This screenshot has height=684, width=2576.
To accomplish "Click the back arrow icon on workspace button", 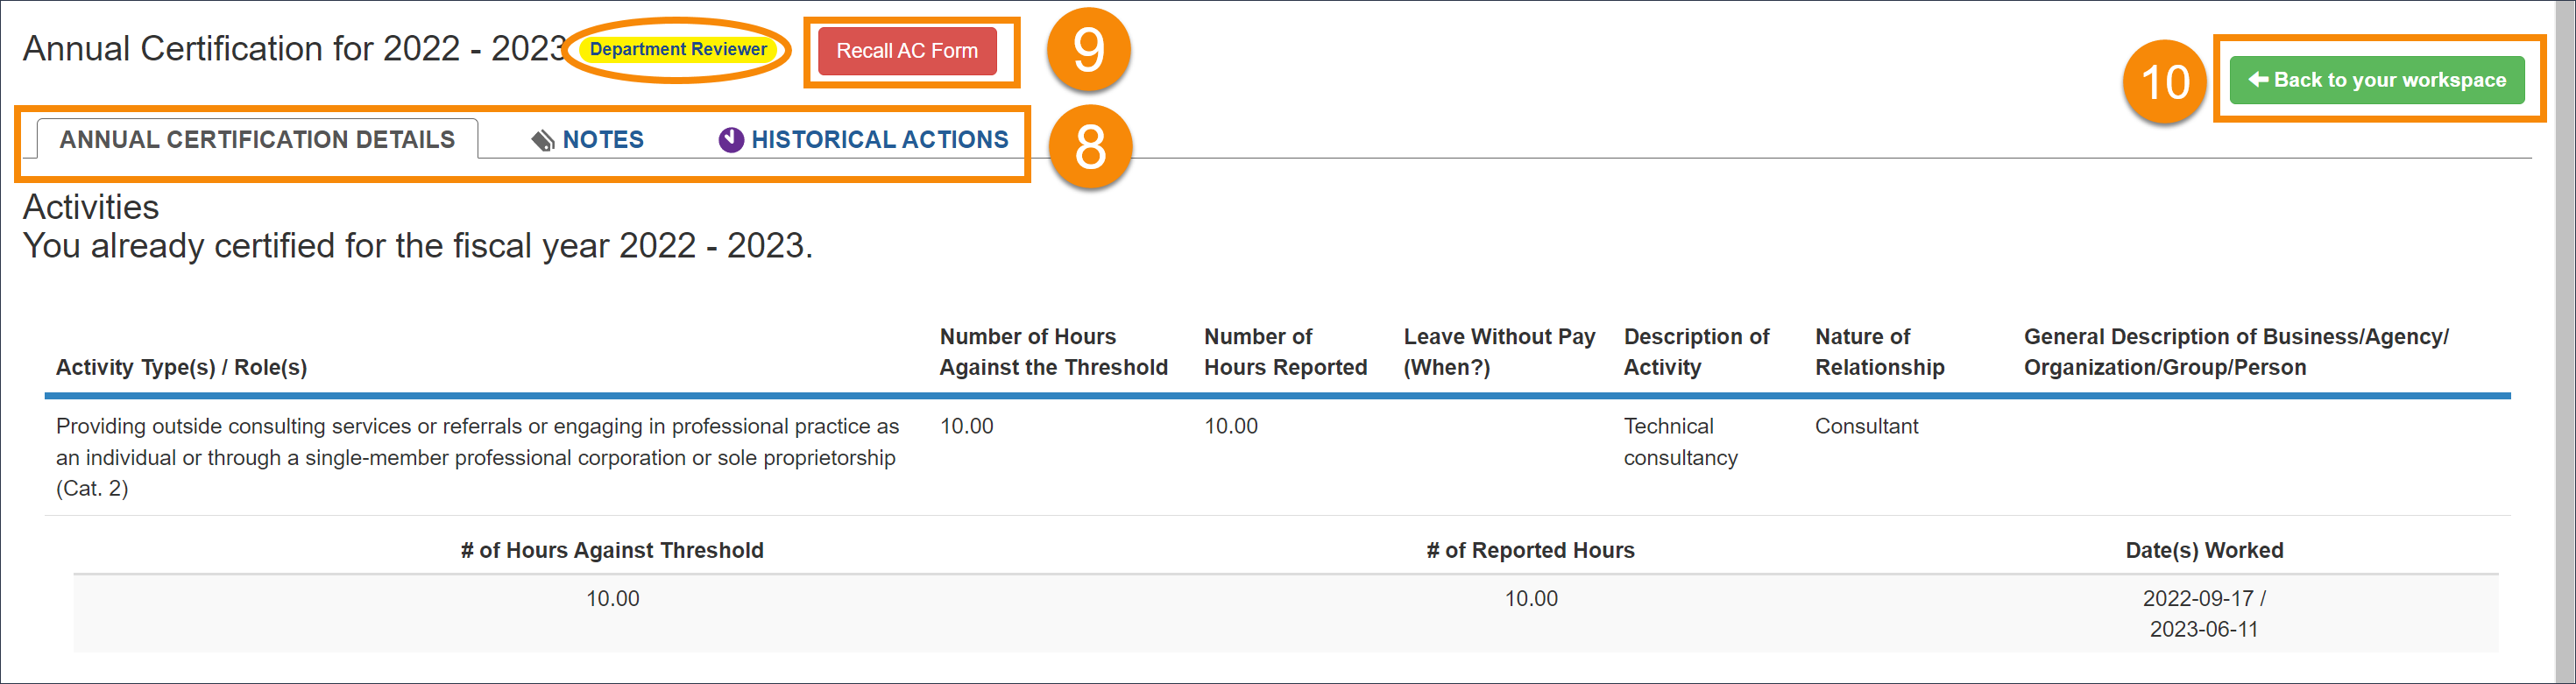I will click(2258, 79).
